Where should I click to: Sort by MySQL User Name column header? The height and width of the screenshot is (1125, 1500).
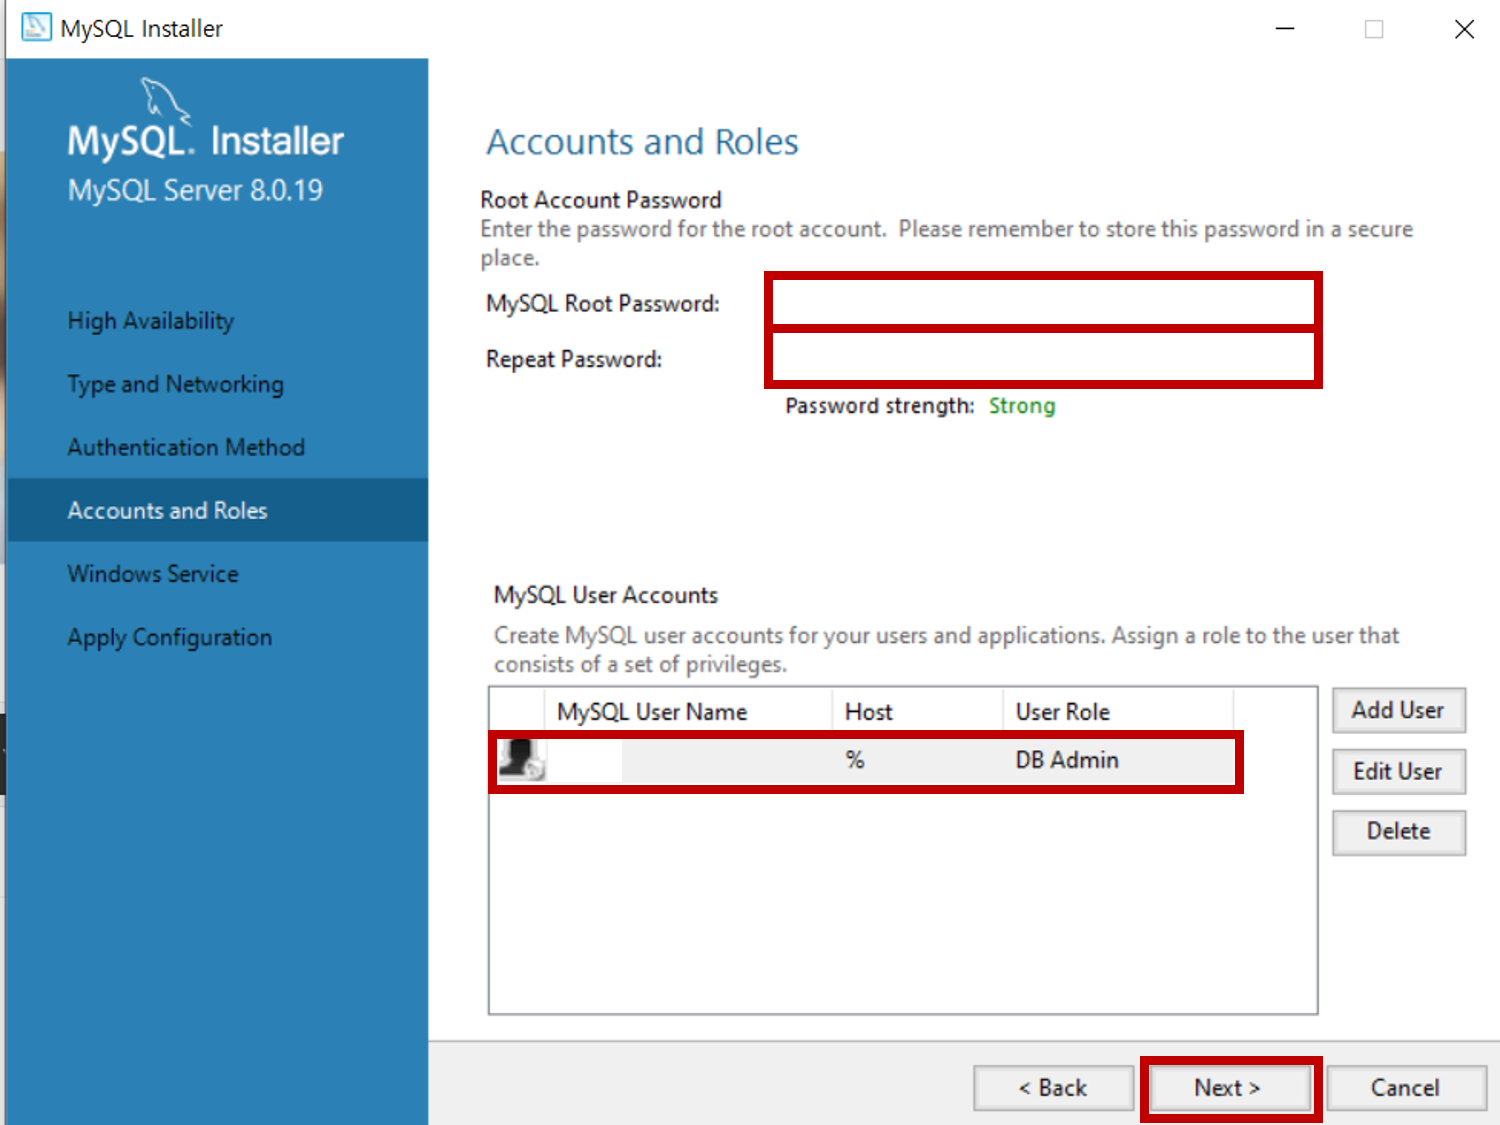pos(688,711)
